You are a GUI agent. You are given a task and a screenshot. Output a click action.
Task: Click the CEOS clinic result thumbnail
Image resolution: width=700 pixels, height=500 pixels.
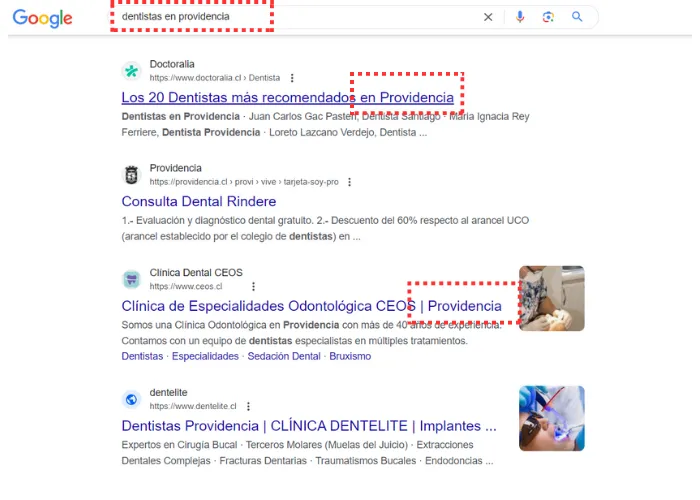tap(552, 299)
